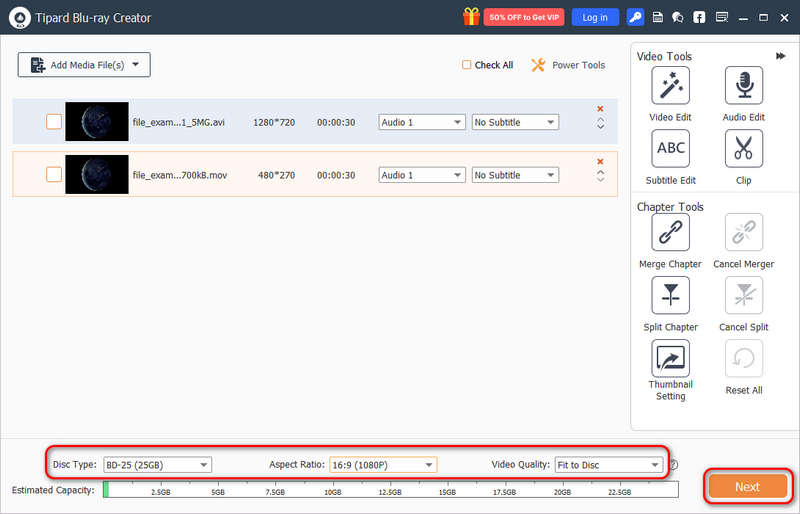Click the save project disk icon
The height and width of the screenshot is (514, 800).
tap(658, 17)
